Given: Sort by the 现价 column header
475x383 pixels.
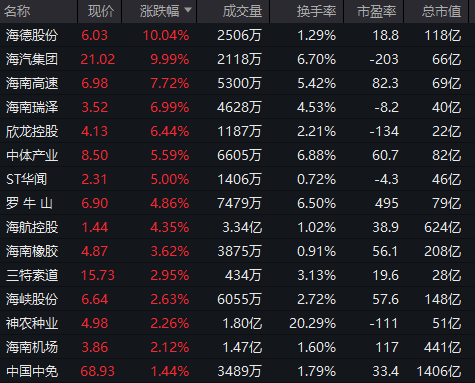Looking at the screenshot, I should coord(101,11).
